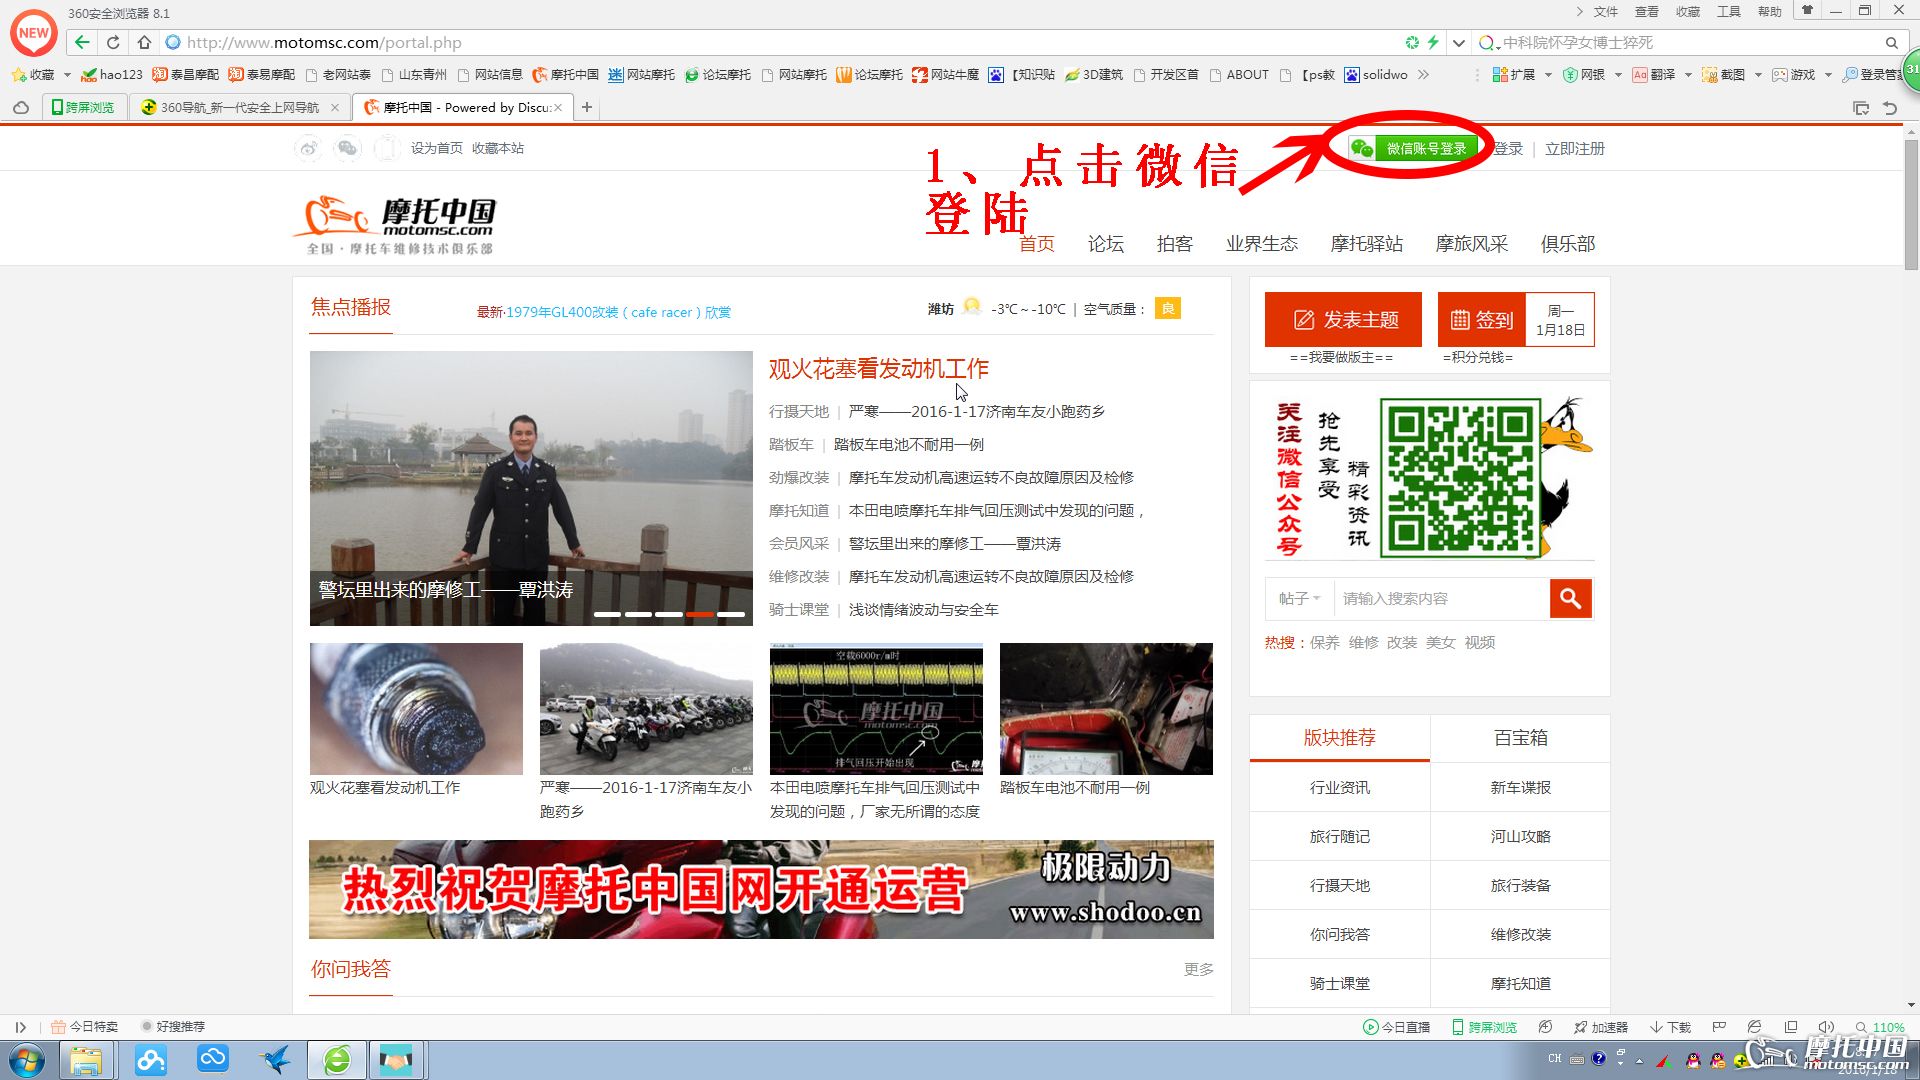Click the 签到 check-in button
The height and width of the screenshot is (1080, 1920).
tap(1482, 319)
